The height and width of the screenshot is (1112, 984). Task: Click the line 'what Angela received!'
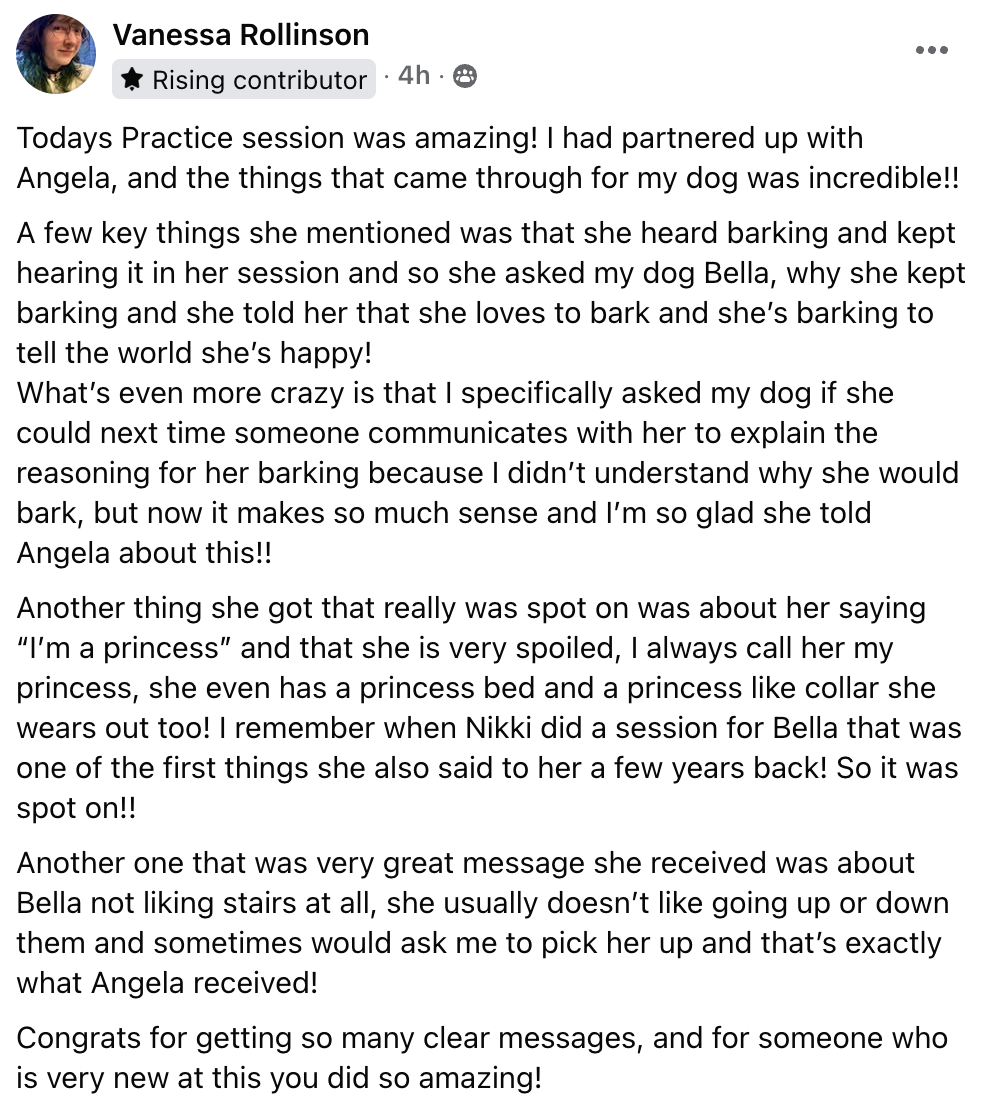tap(167, 984)
